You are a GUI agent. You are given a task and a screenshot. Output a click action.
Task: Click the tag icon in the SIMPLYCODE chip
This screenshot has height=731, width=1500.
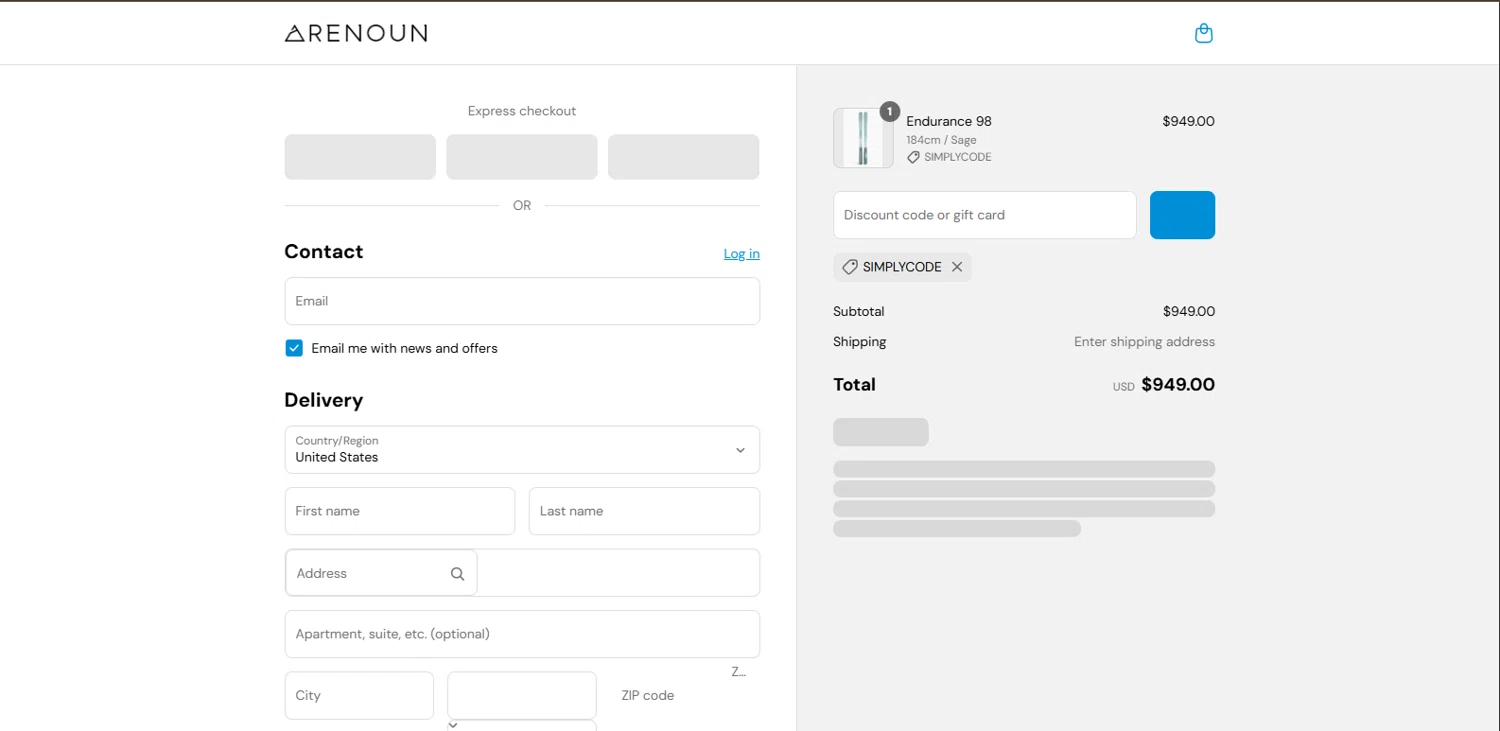pos(849,267)
